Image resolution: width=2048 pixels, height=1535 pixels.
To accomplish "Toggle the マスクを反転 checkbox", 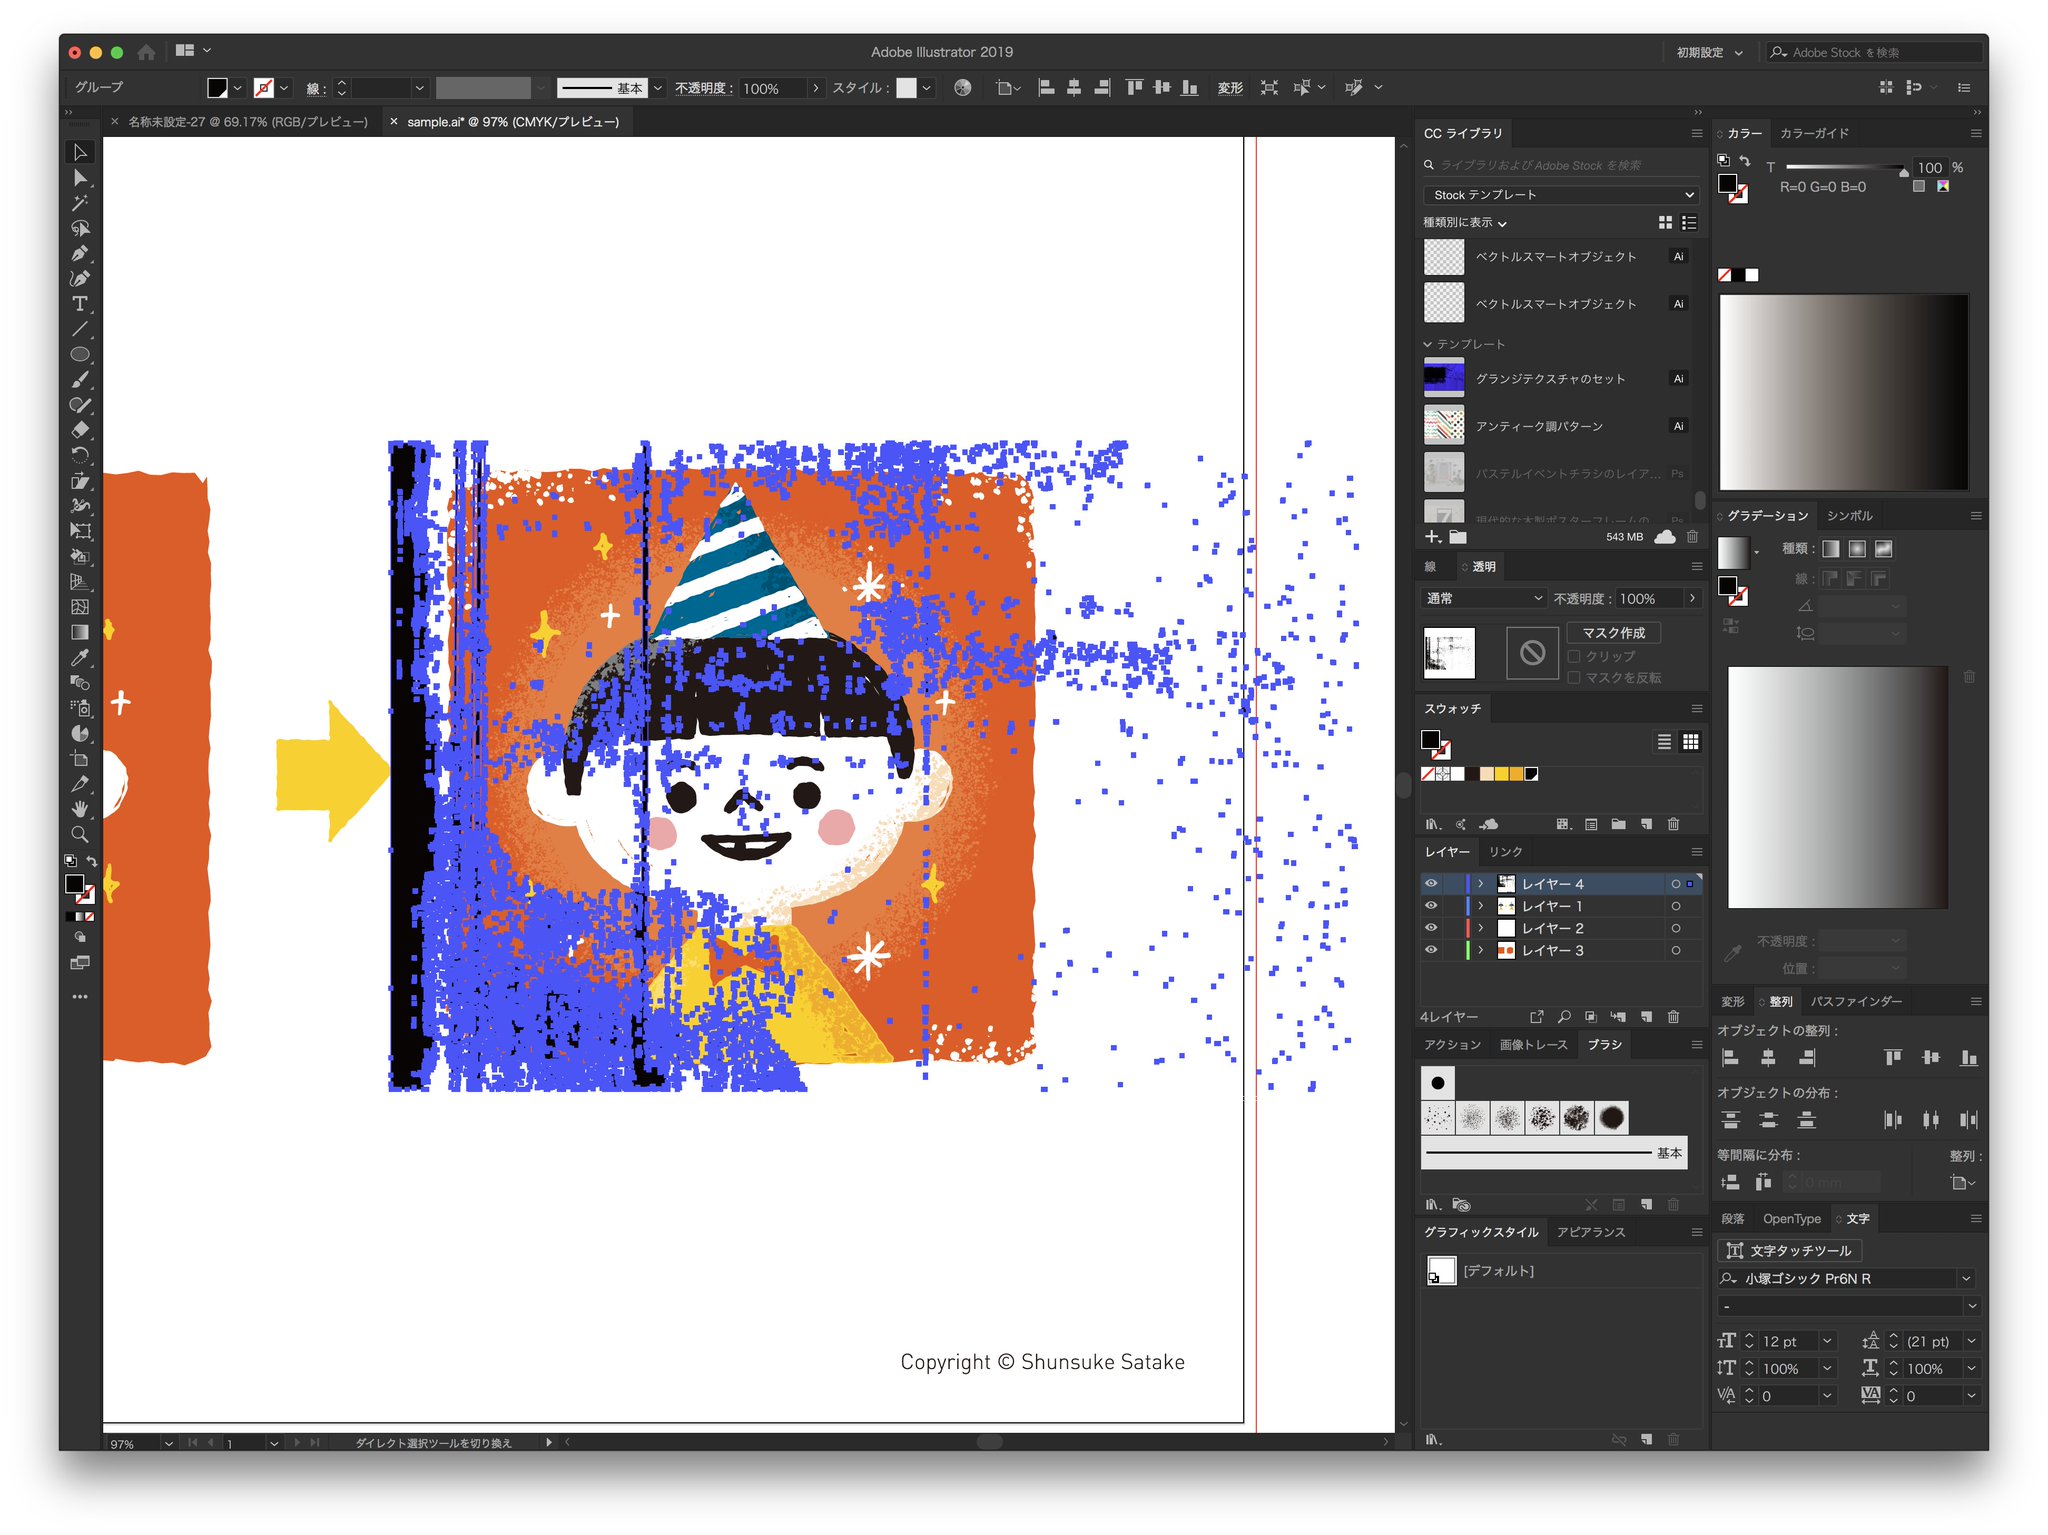I will 1574,678.
